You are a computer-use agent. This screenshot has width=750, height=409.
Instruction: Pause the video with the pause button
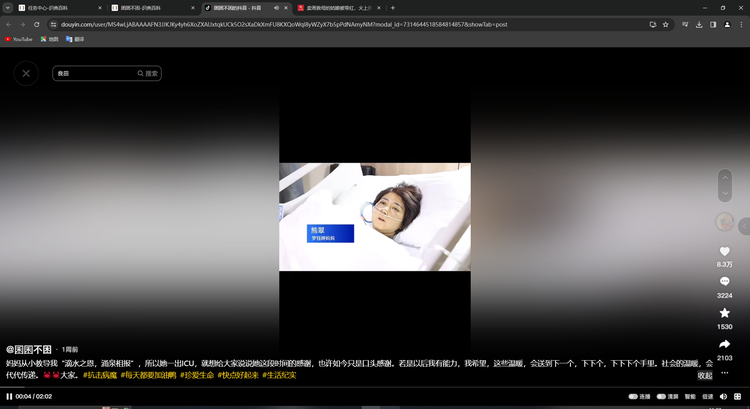coord(9,396)
